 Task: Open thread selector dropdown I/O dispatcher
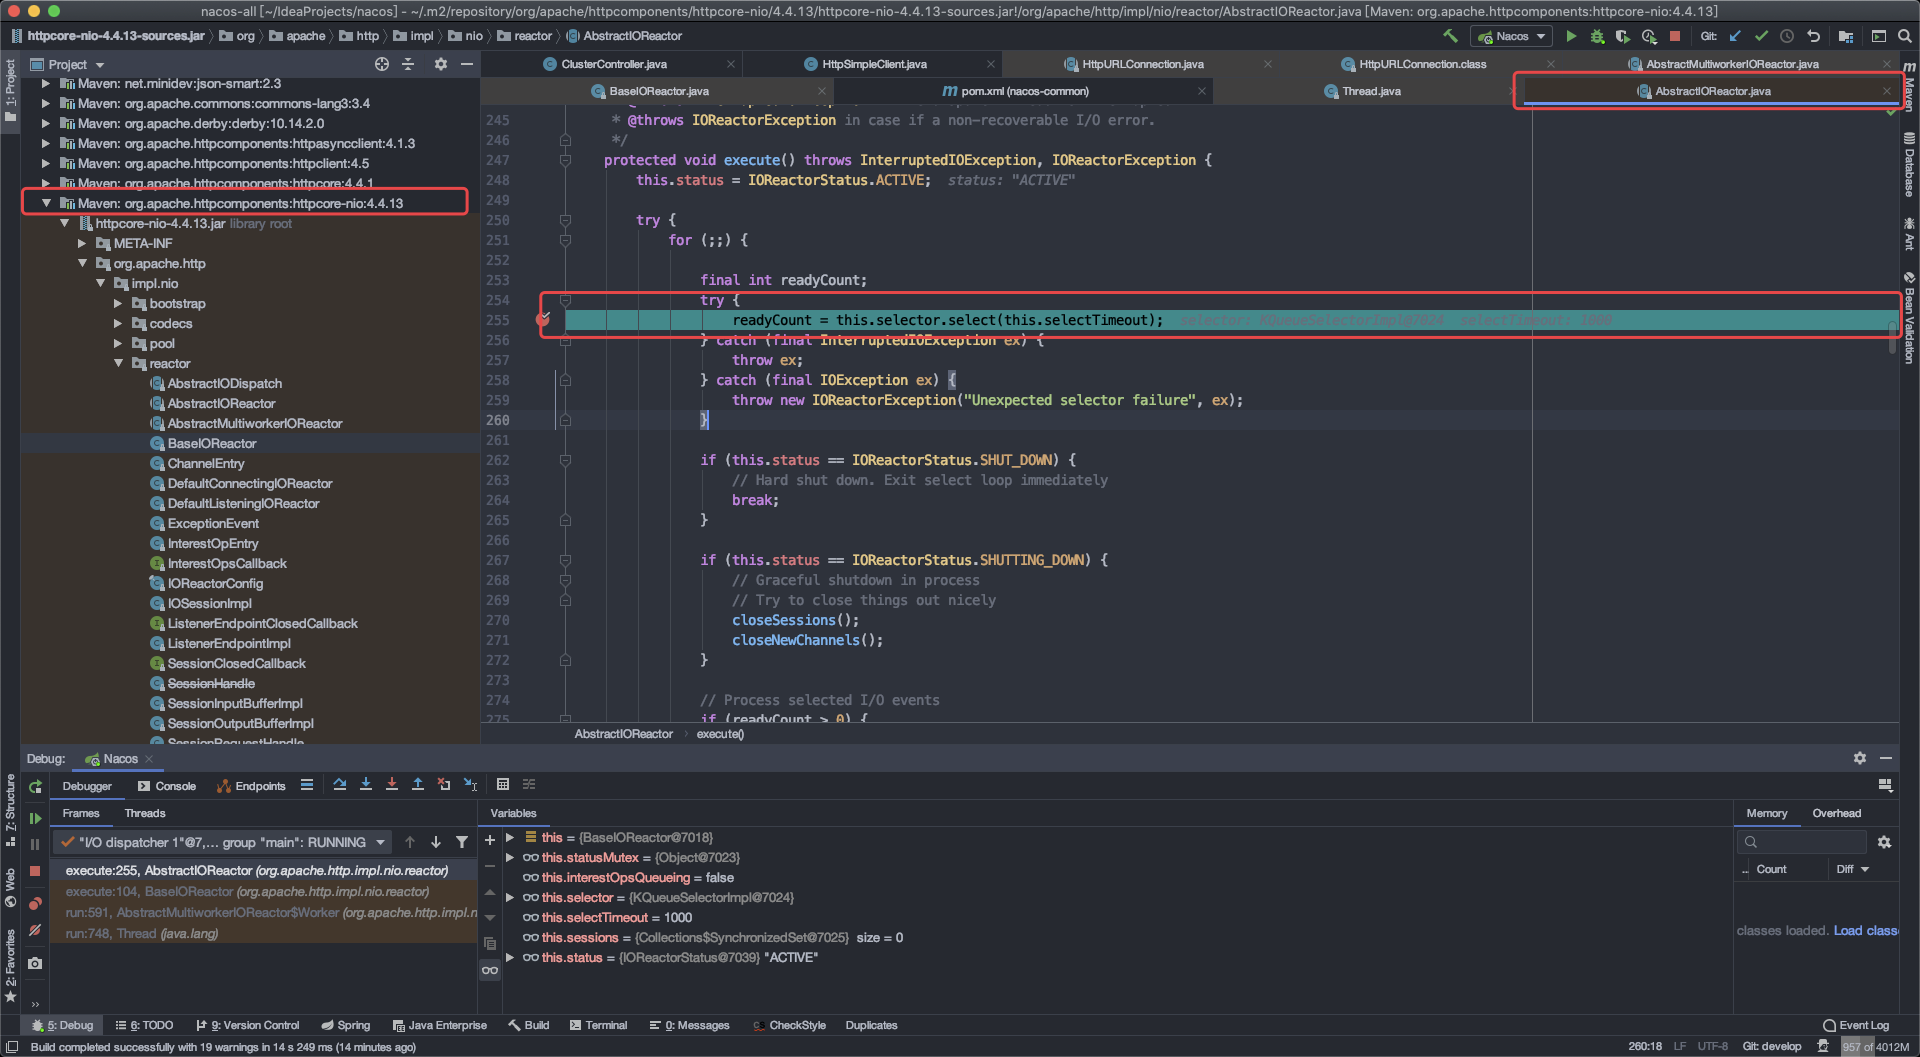pos(223,842)
